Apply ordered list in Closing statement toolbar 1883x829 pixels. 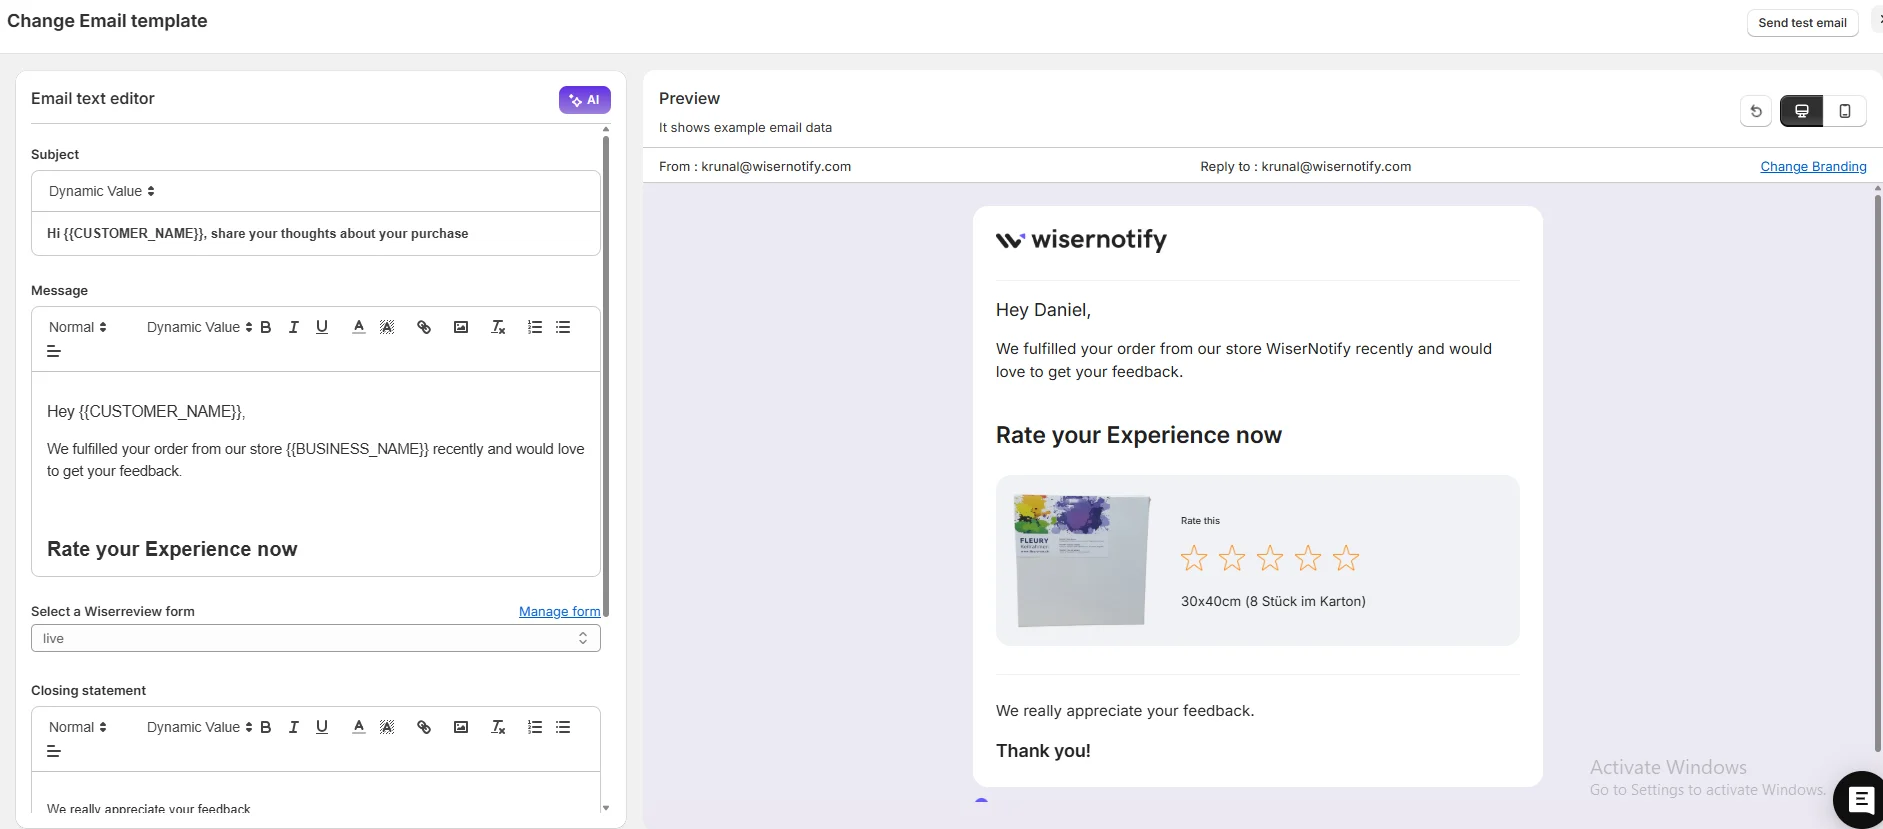[x=535, y=727]
